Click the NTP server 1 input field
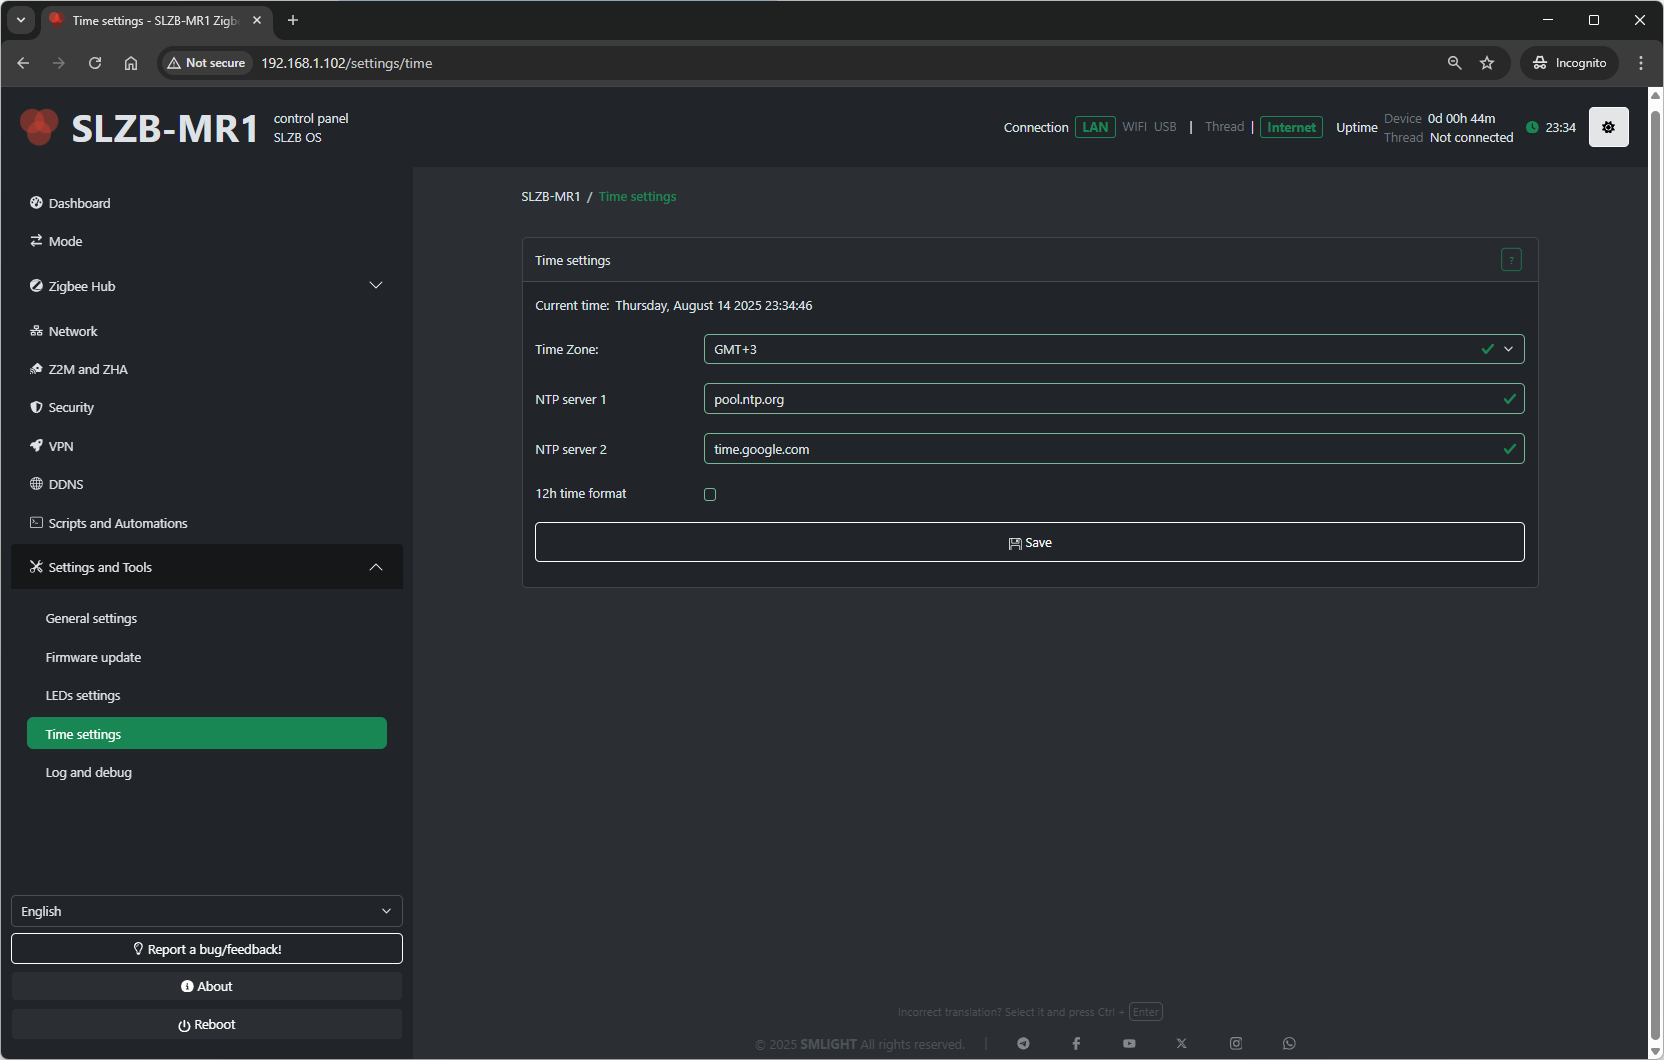 (1100, 399)
